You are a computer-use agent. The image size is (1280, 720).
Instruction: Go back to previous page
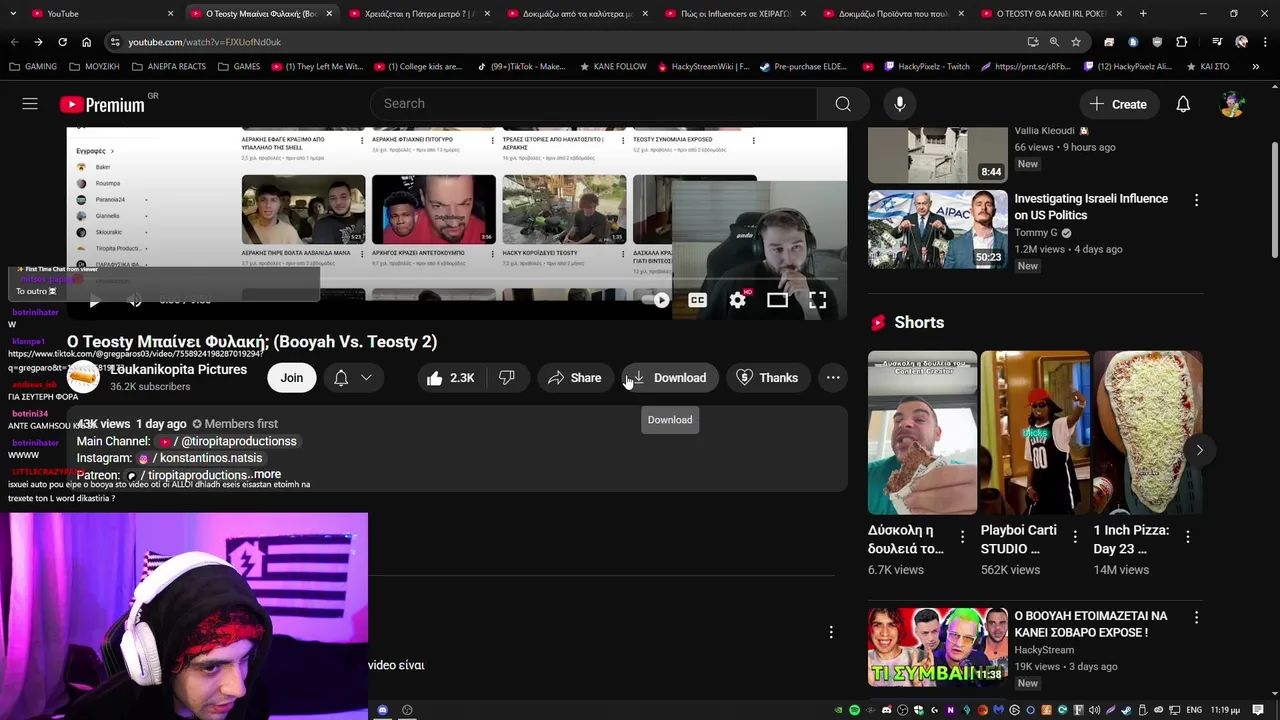pyautogui.click(x=14, y=42)
